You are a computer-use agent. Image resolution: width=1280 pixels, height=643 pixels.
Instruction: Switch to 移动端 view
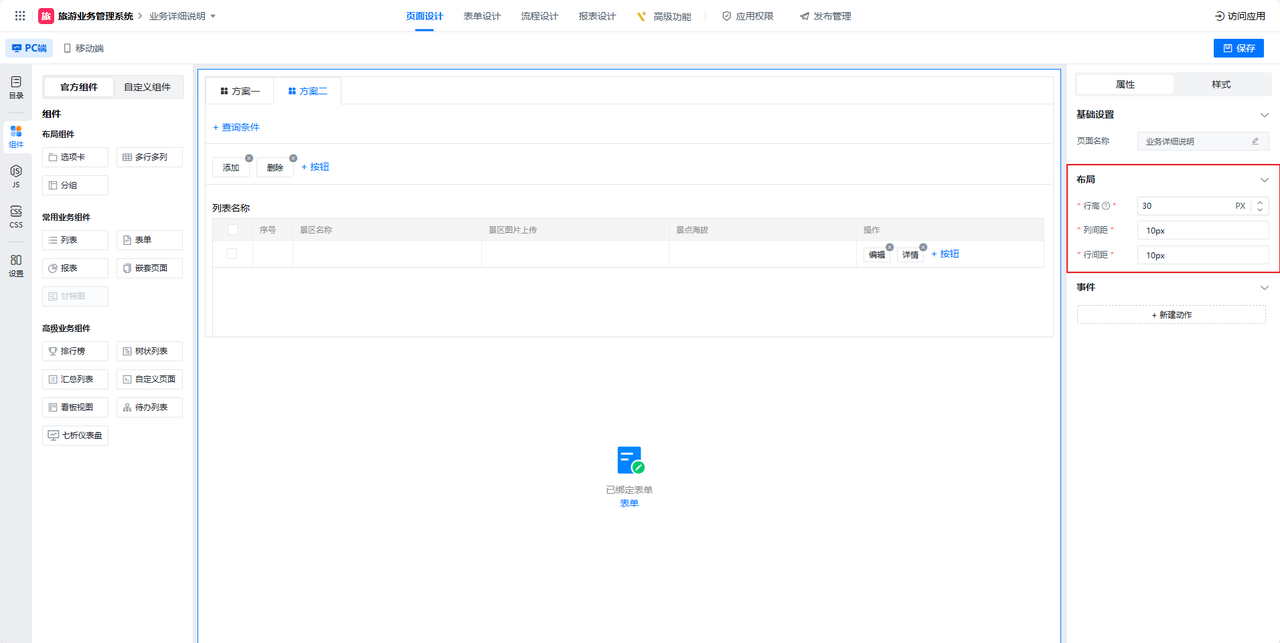[83, 48]
